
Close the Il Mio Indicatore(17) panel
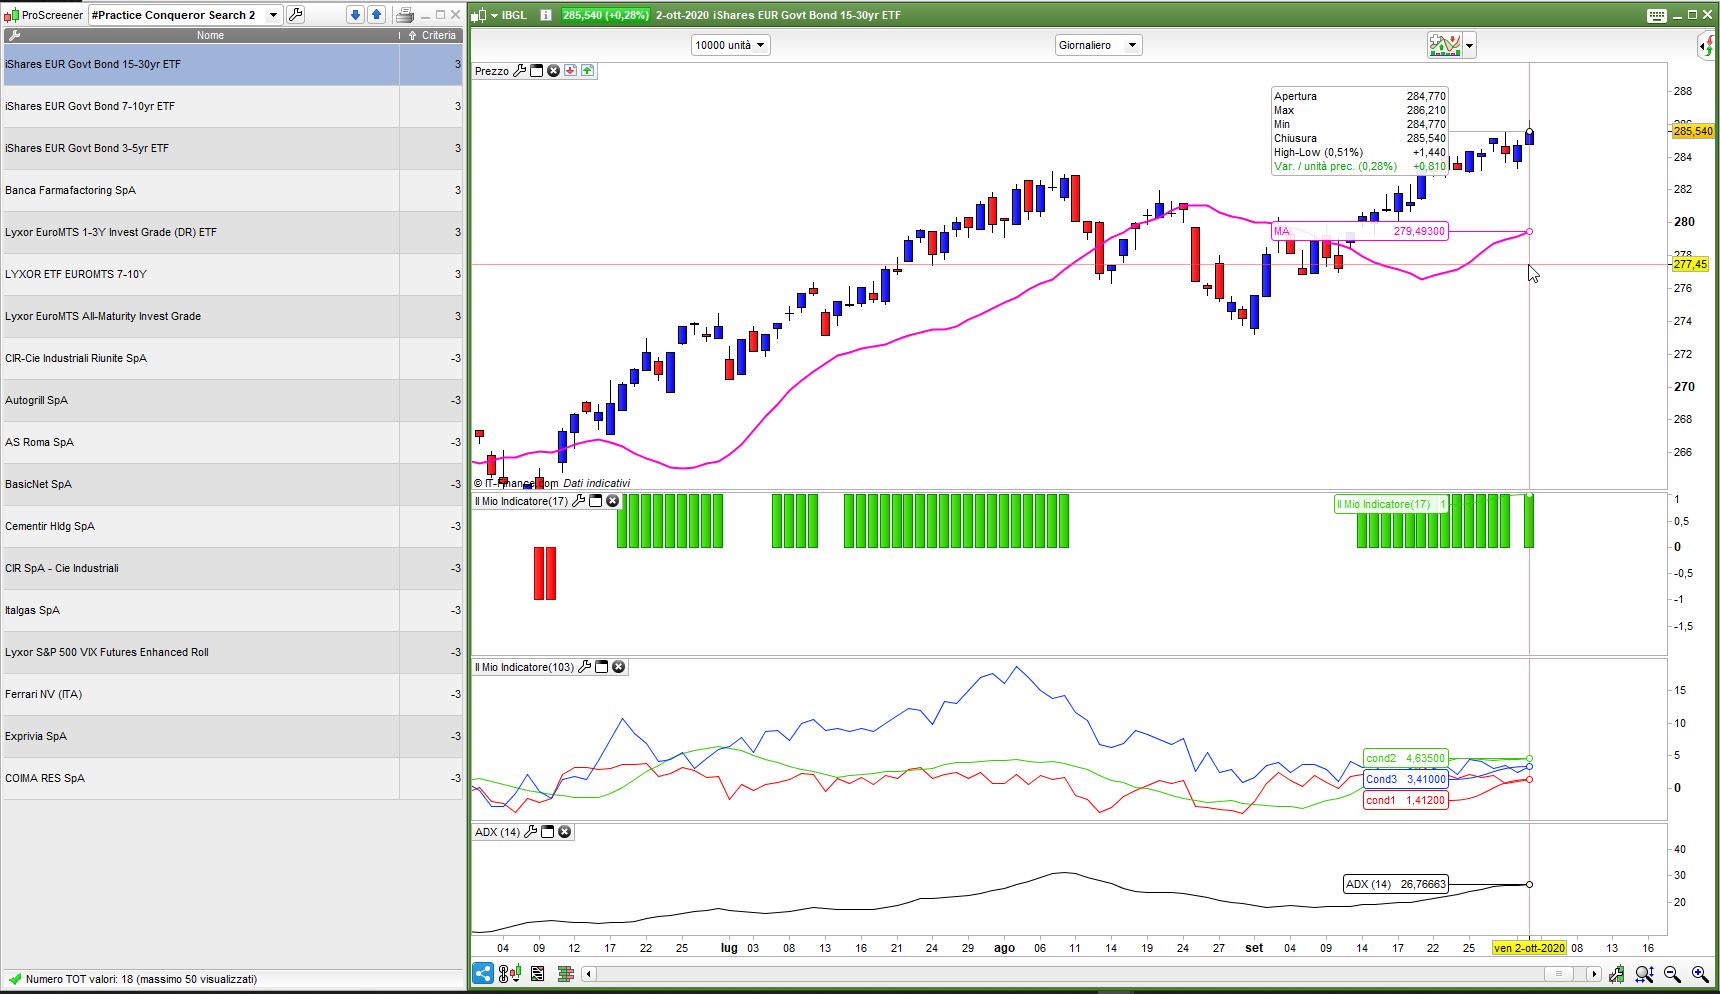613,501
